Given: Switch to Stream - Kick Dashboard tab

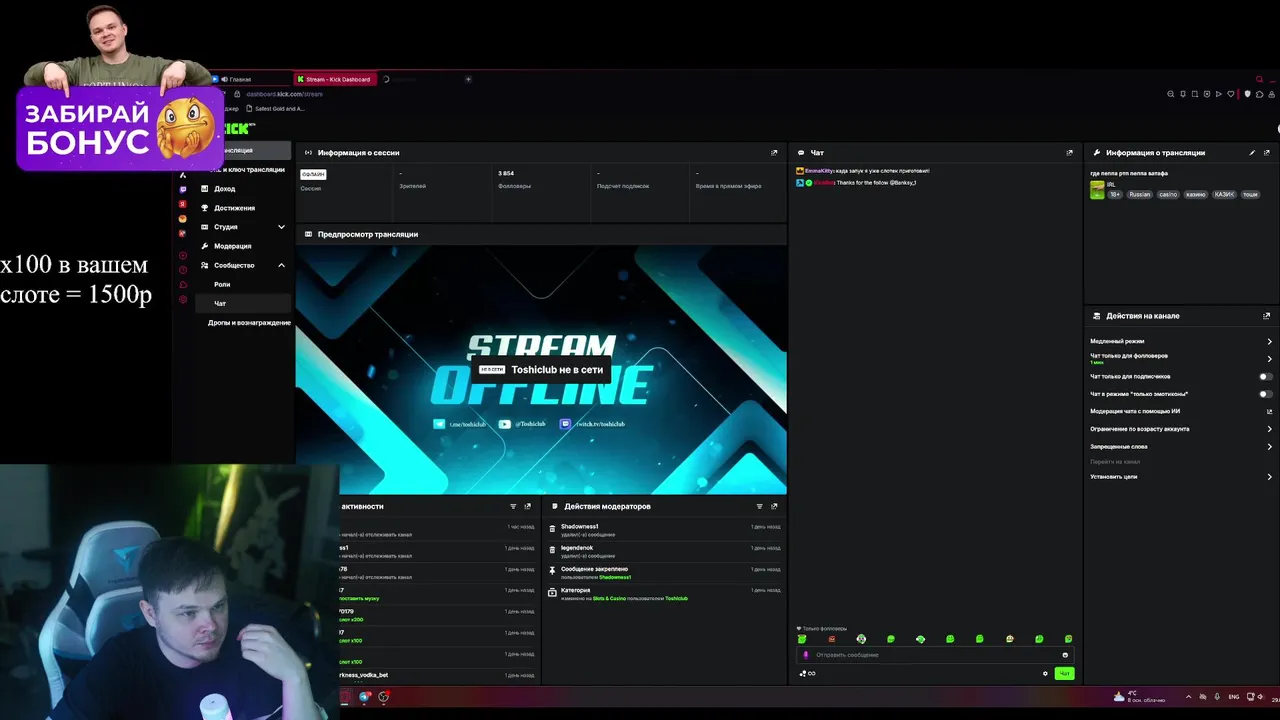Looking at the screenshot, I should tap(336, 79).
